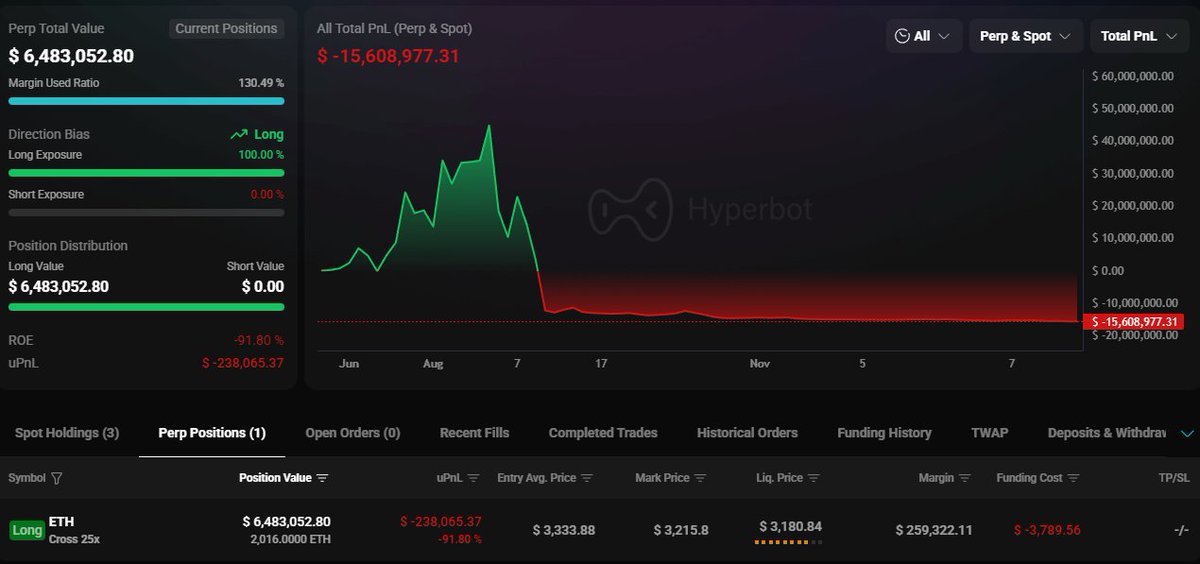Viewport: 1200px width, 564px height.
Task: Switch to Spot Holdings (3) tab
Action: tap(67, 433)
